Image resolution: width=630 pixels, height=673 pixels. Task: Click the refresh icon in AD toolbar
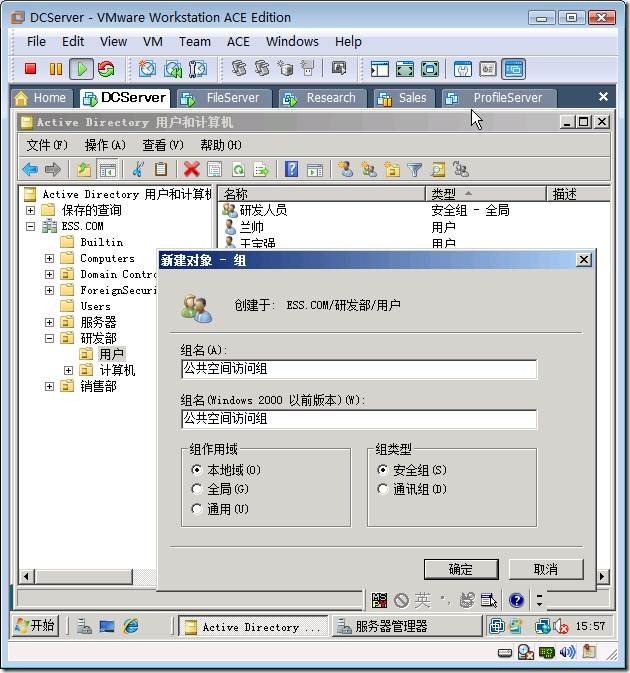[238, 170]
